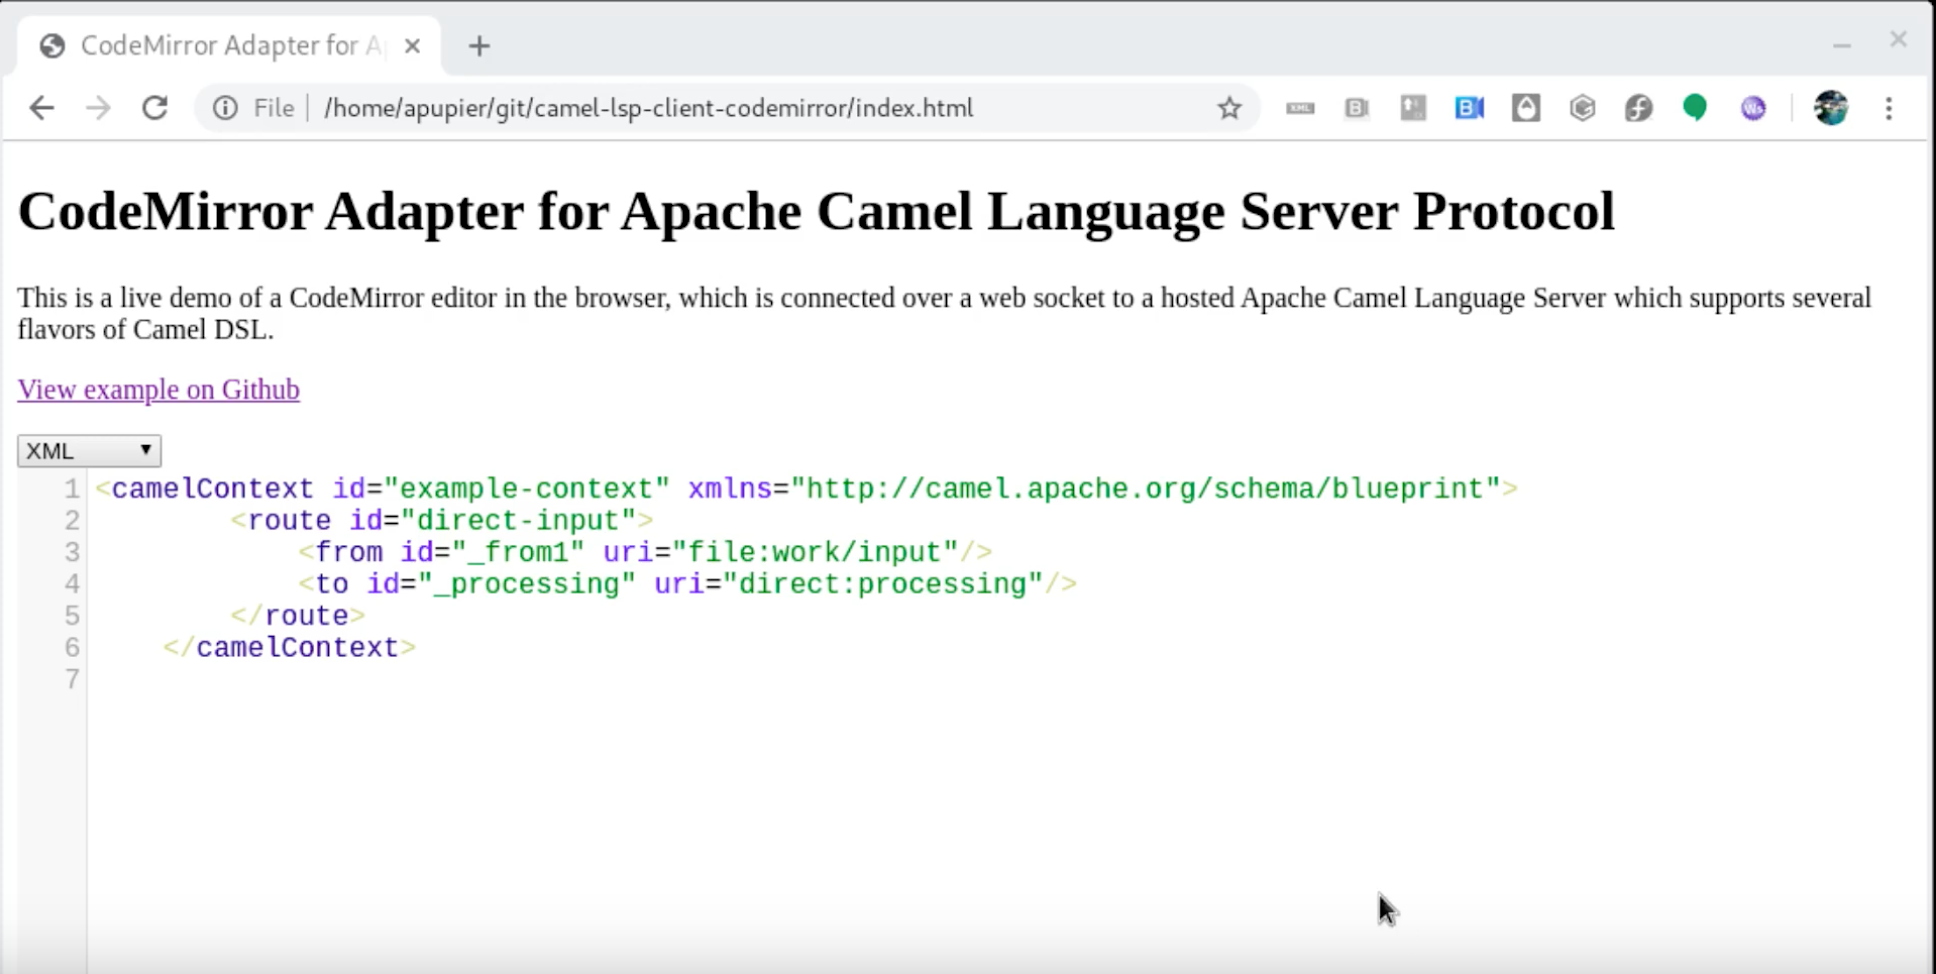Close the CodeMirror Adapter tab
Viewport: 1936px width, 974px height.
[412, 46]
